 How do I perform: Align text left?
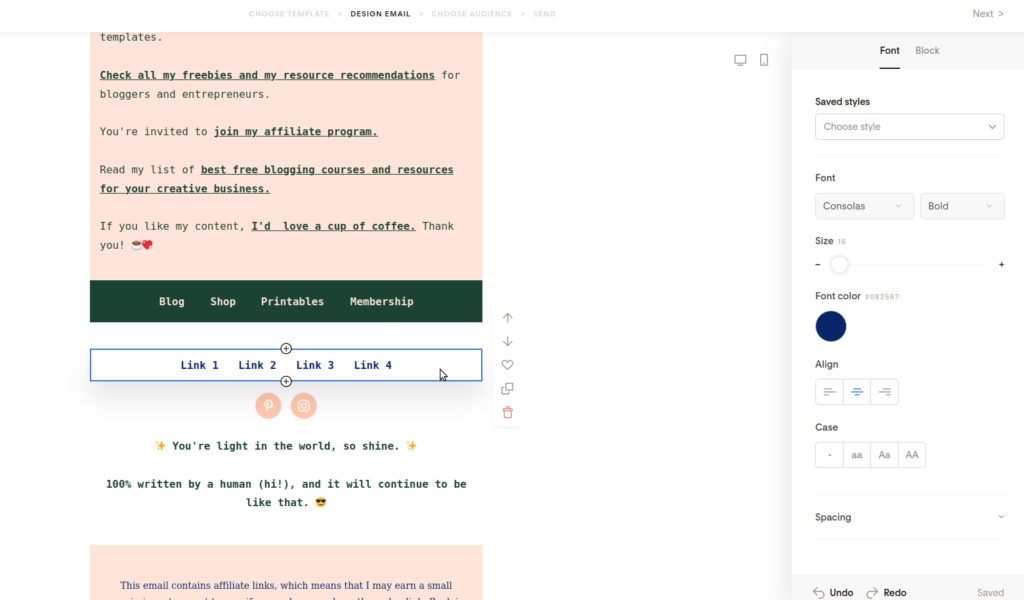click(829, 392)
